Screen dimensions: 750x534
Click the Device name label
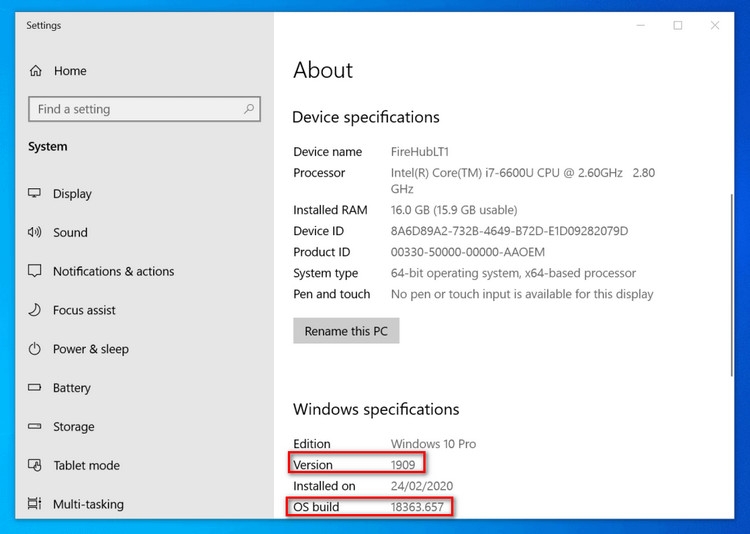(x=328, y=152)
